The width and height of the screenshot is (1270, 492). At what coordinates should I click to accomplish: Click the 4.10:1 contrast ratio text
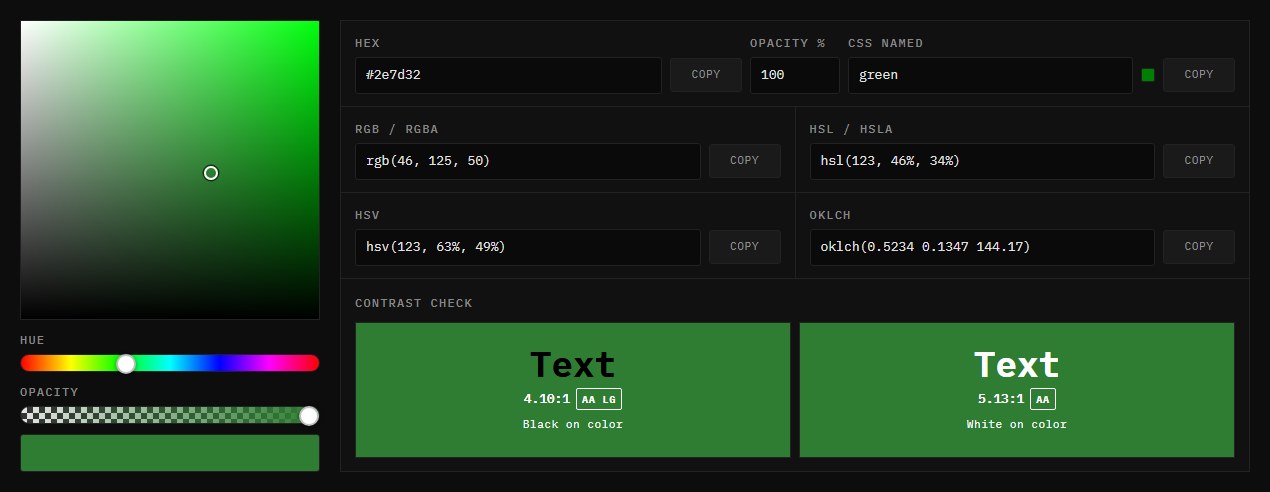[x=547, y=399]
